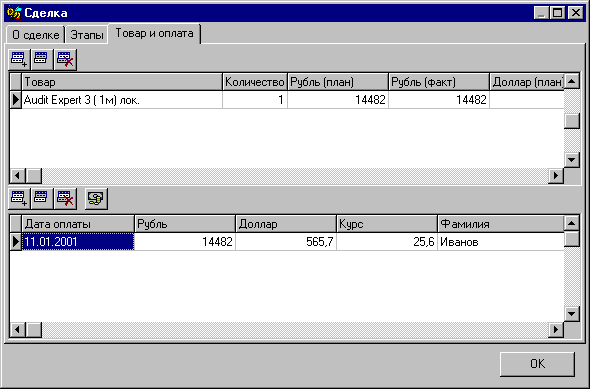Click the money coins icon in payments toolbar
590x389 pixels.
coord(96,199)
